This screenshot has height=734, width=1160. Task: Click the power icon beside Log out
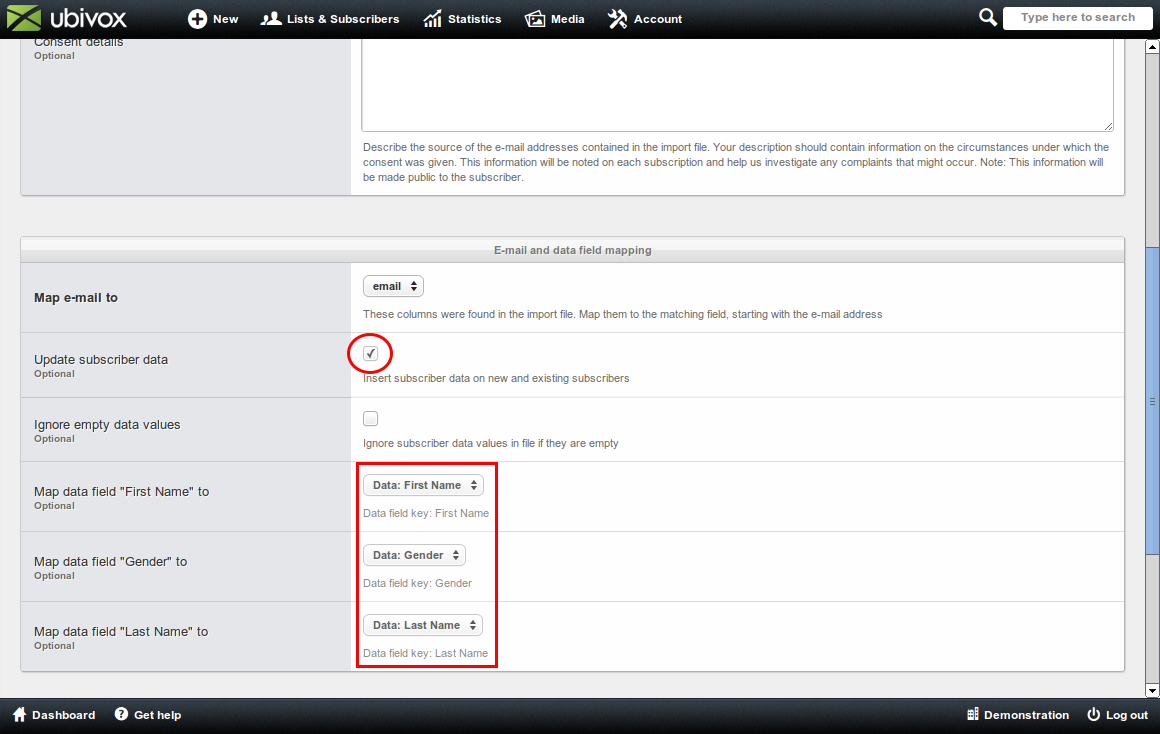1093,715
